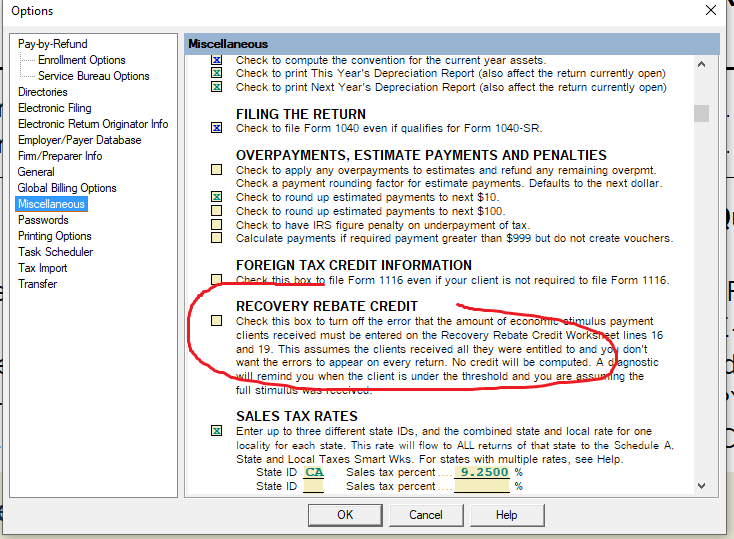Open Enrollment Options under Pay-by-Refund
The image size is (734, 539).
[81, 60]
